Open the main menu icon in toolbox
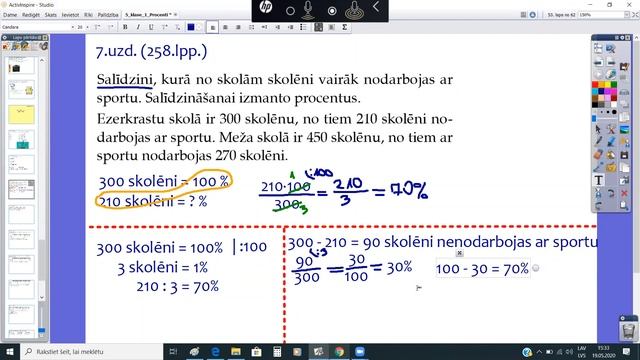The width and height of the screenshot is (640, 360). pyautogui.click(x=598, y=49)
